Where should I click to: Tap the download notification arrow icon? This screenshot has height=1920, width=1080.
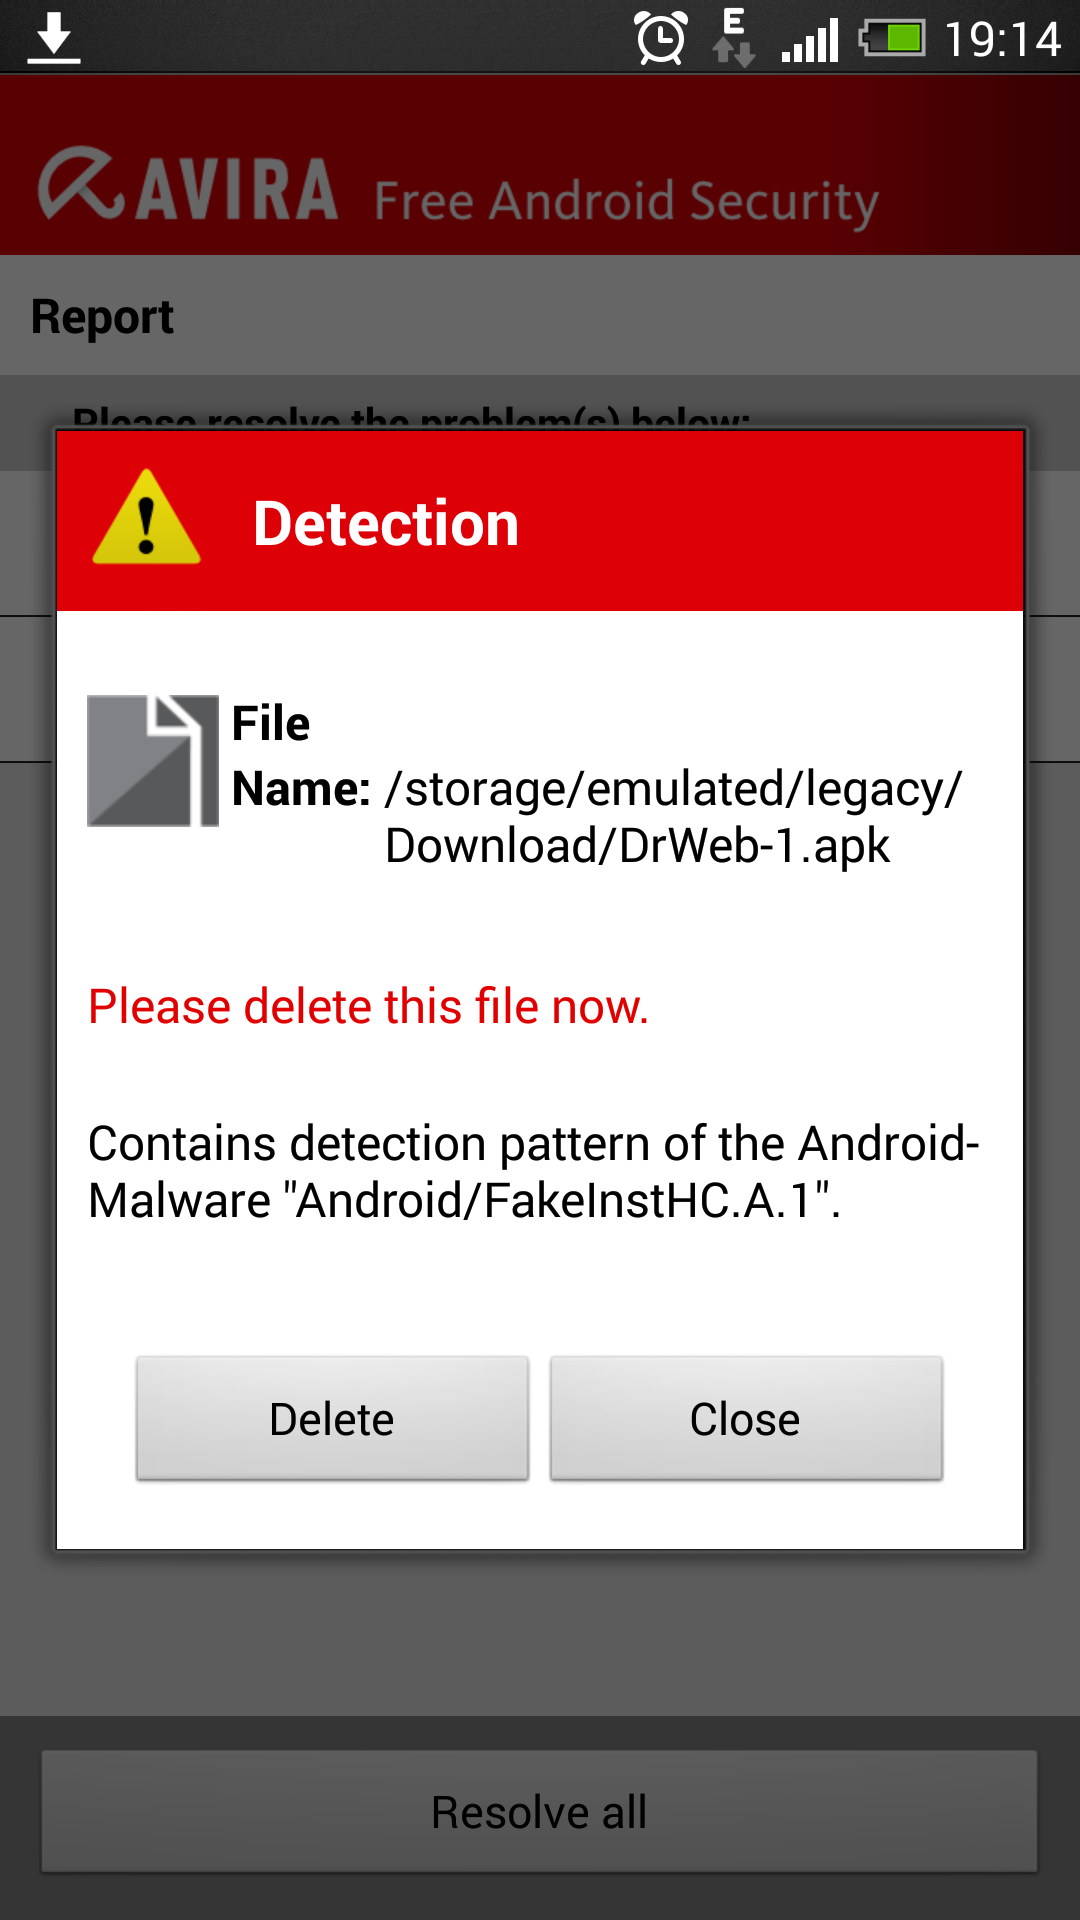click(x=54, y=39)
